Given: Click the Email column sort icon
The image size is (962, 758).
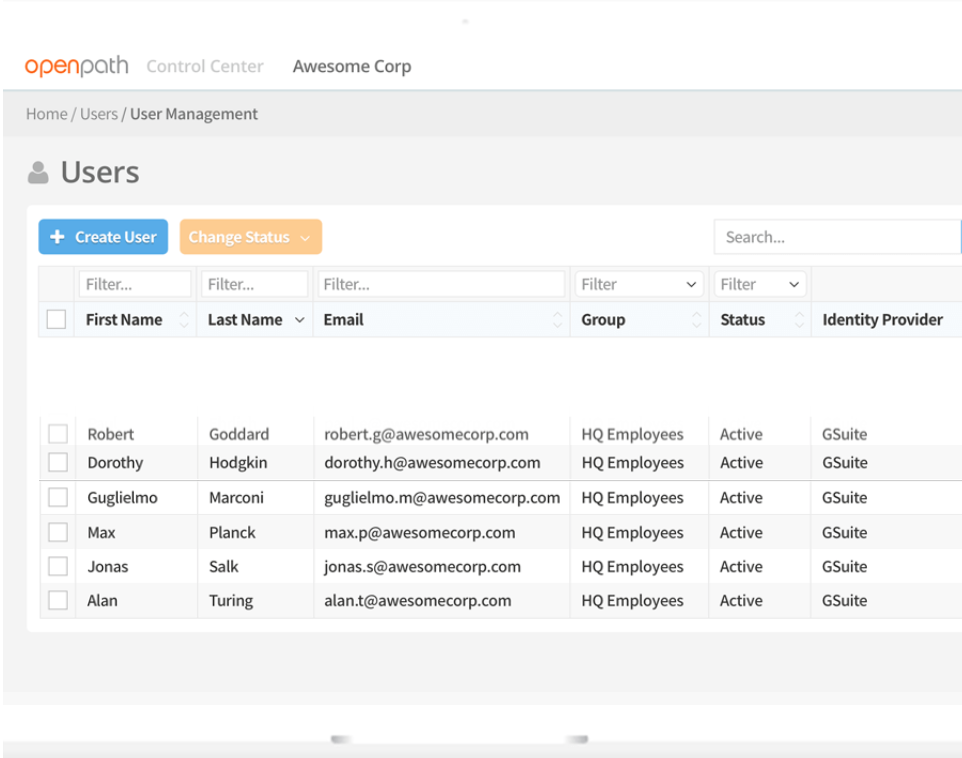Looking at the screenshot, I should pyautogui.click(x=558, y=320).
